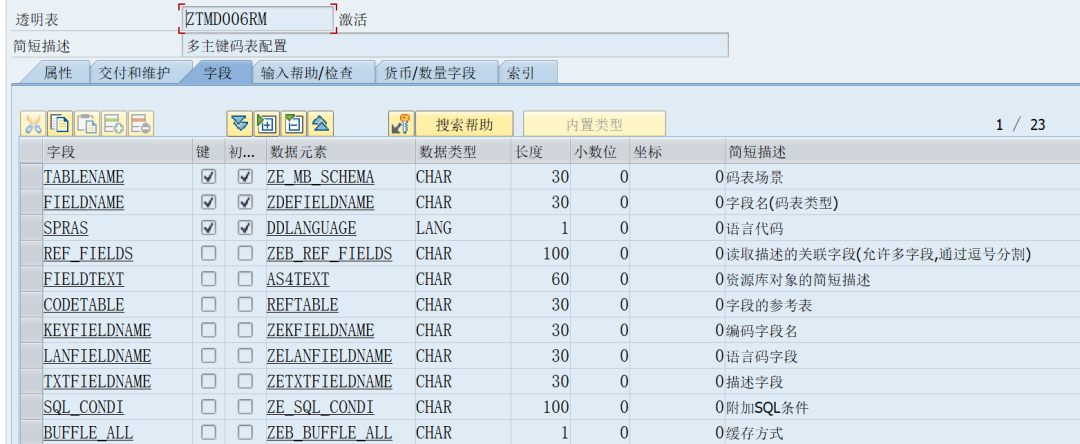
Task: Open data element ZEKFIELDNAME
Action: pyautogui.click(x=320, y=330)
